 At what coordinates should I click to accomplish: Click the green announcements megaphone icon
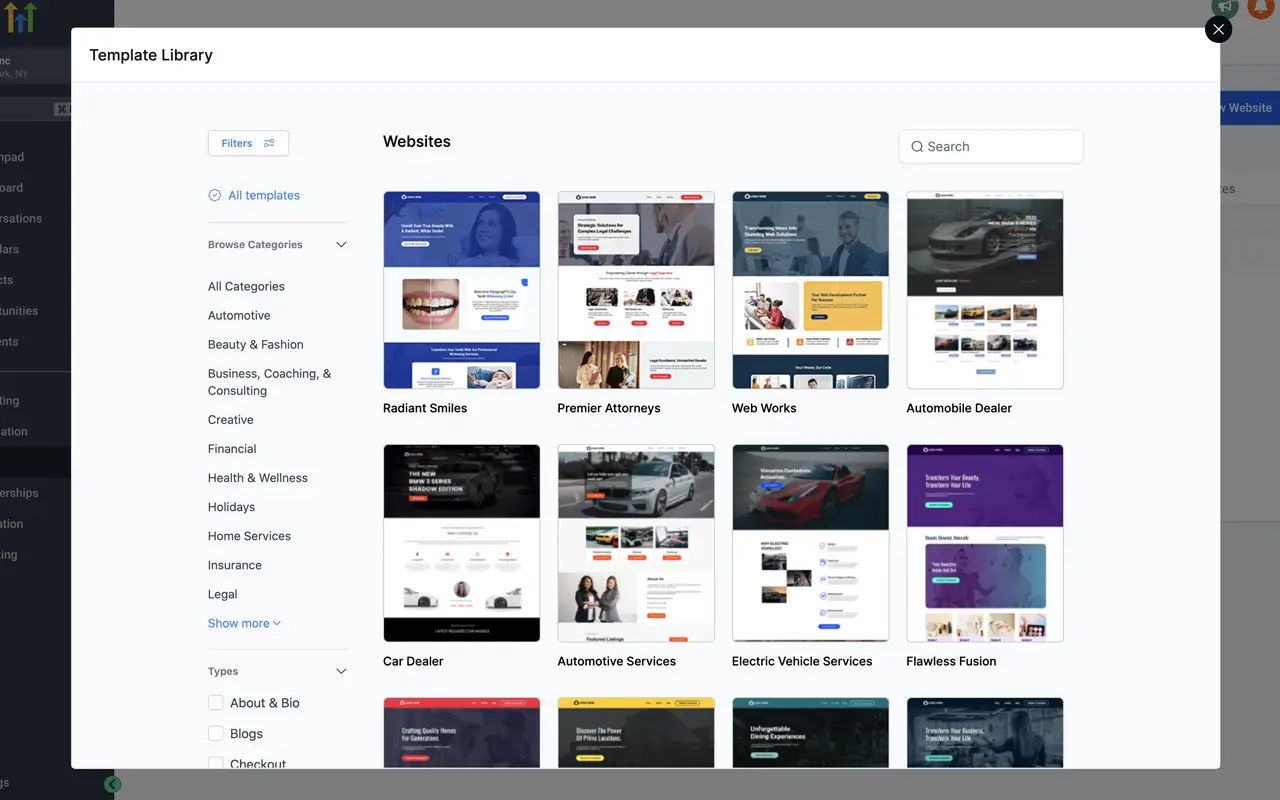click(1225, 7)
